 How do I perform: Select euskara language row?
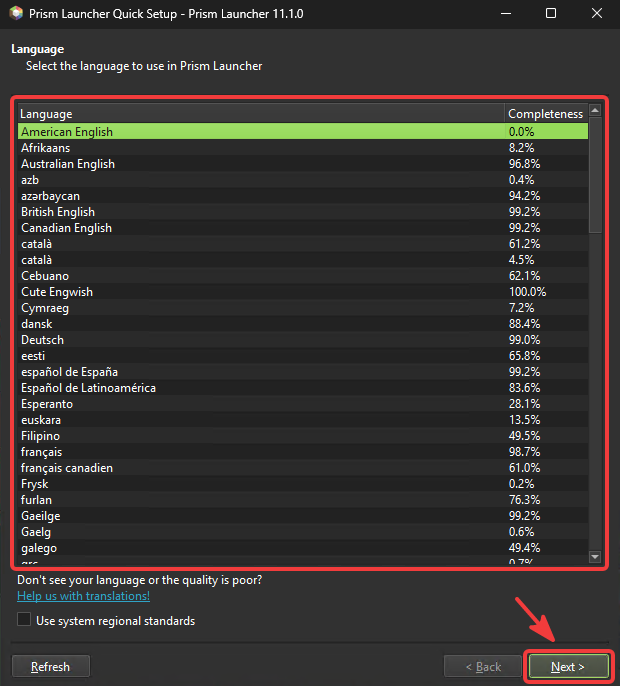[x=303, y=420]
